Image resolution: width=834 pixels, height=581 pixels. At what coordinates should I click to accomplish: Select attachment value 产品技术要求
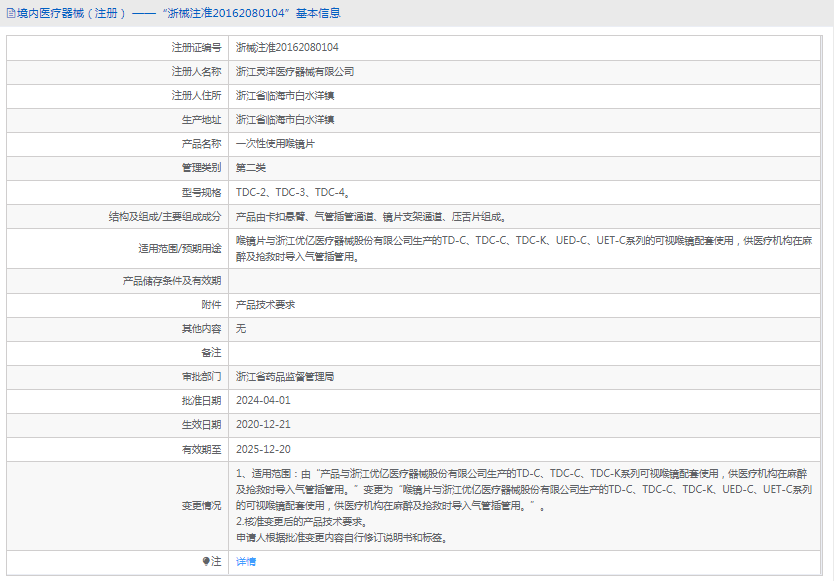(265, 304)
